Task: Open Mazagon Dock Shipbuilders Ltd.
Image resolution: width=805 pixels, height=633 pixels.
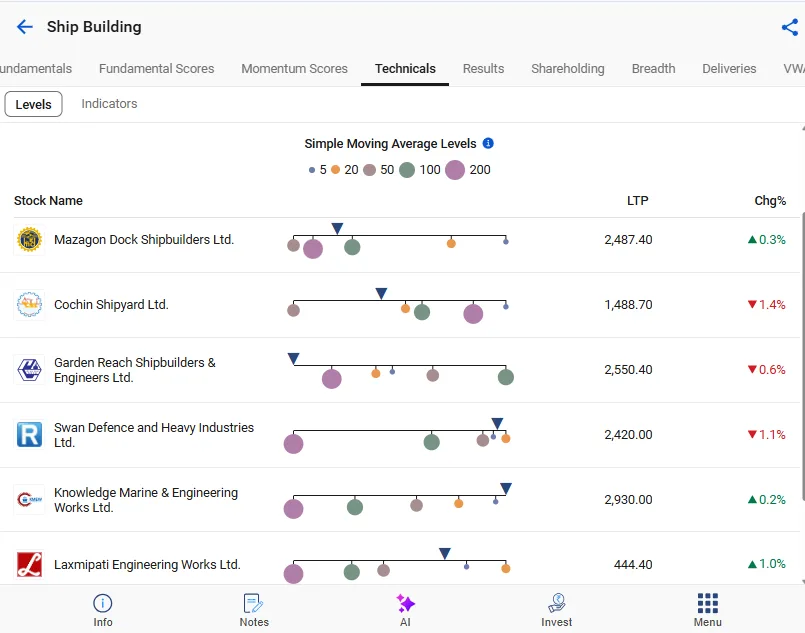Action: coord(144,240)
